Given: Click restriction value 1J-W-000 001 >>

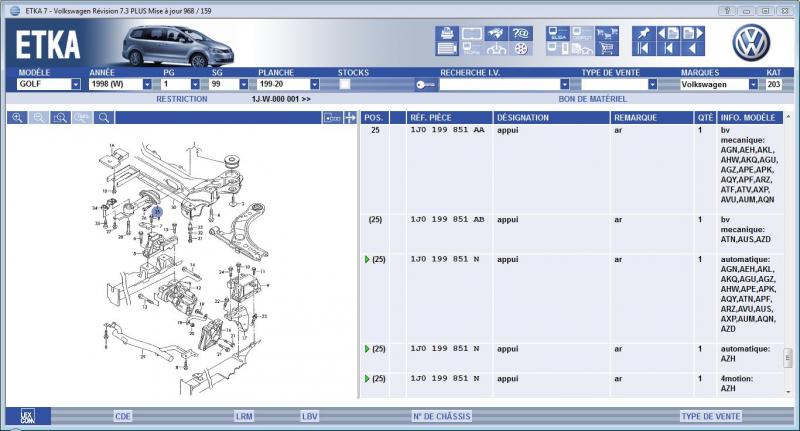Looking at the screenshot, I should [281, 99].
